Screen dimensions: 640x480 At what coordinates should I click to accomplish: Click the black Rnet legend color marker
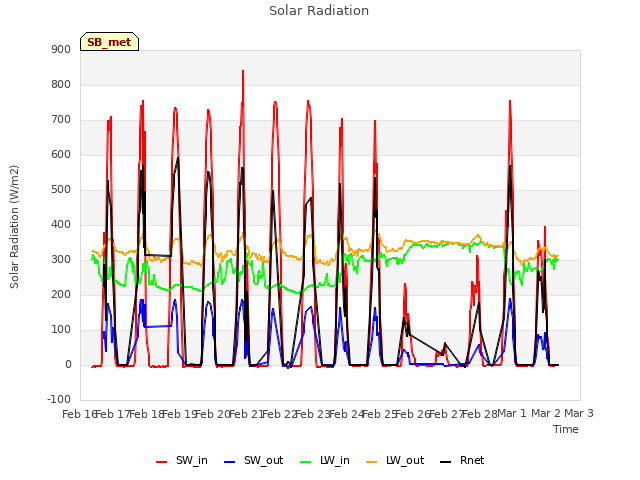click(445, 462)
